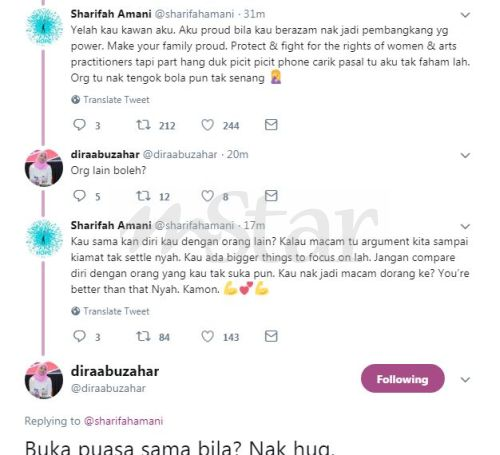Toggle the Following button for diraabuzahar
The width and height of the screenshot is (500, 455).
403,379
